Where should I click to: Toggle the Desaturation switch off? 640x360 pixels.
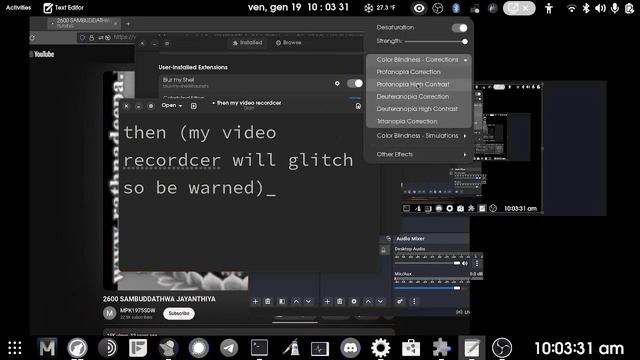point(460,28)
